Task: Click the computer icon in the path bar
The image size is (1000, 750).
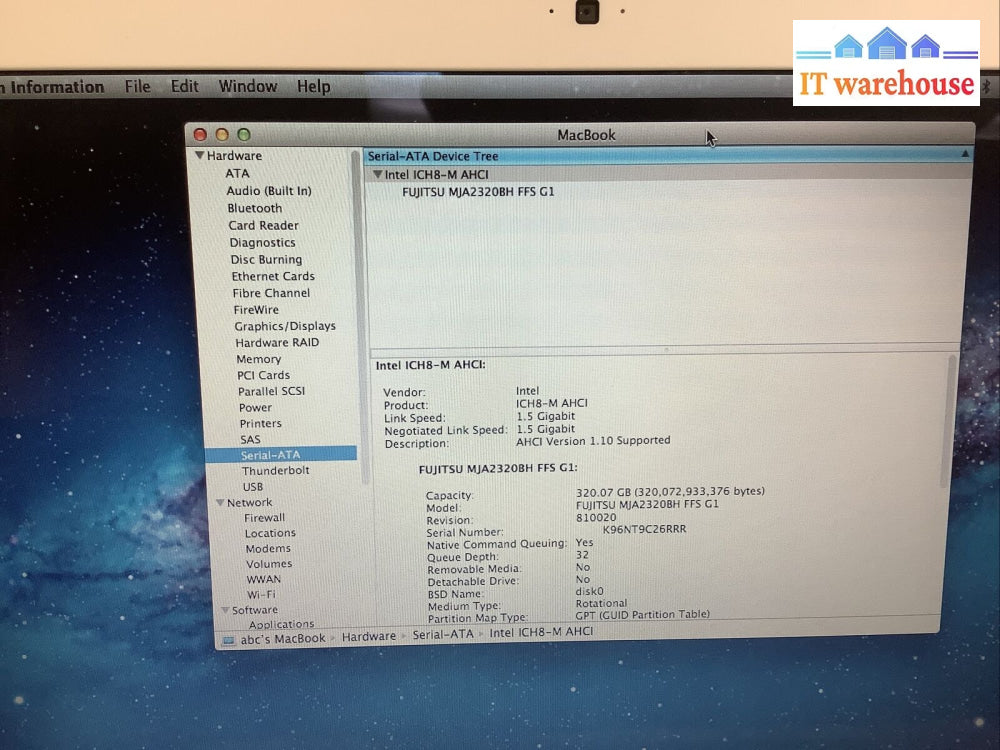Action: pyautogui.click(x=229, y=639)
